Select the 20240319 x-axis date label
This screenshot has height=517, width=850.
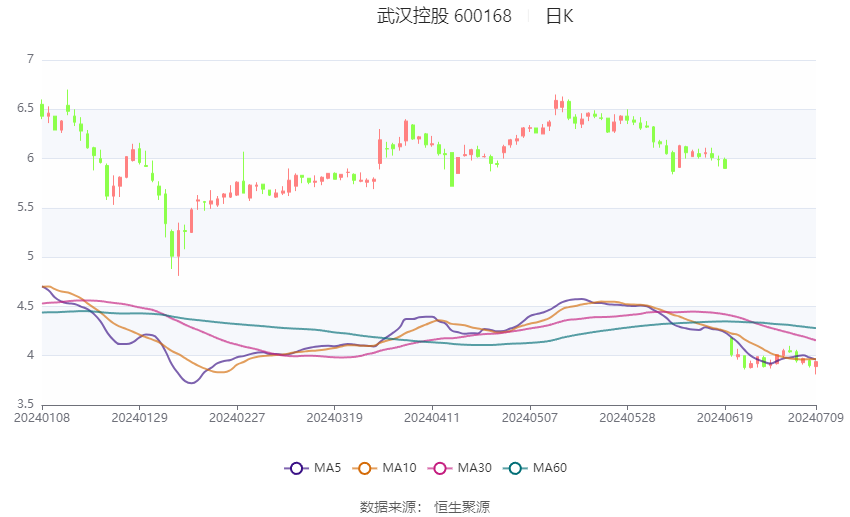(x=334, y=418)
